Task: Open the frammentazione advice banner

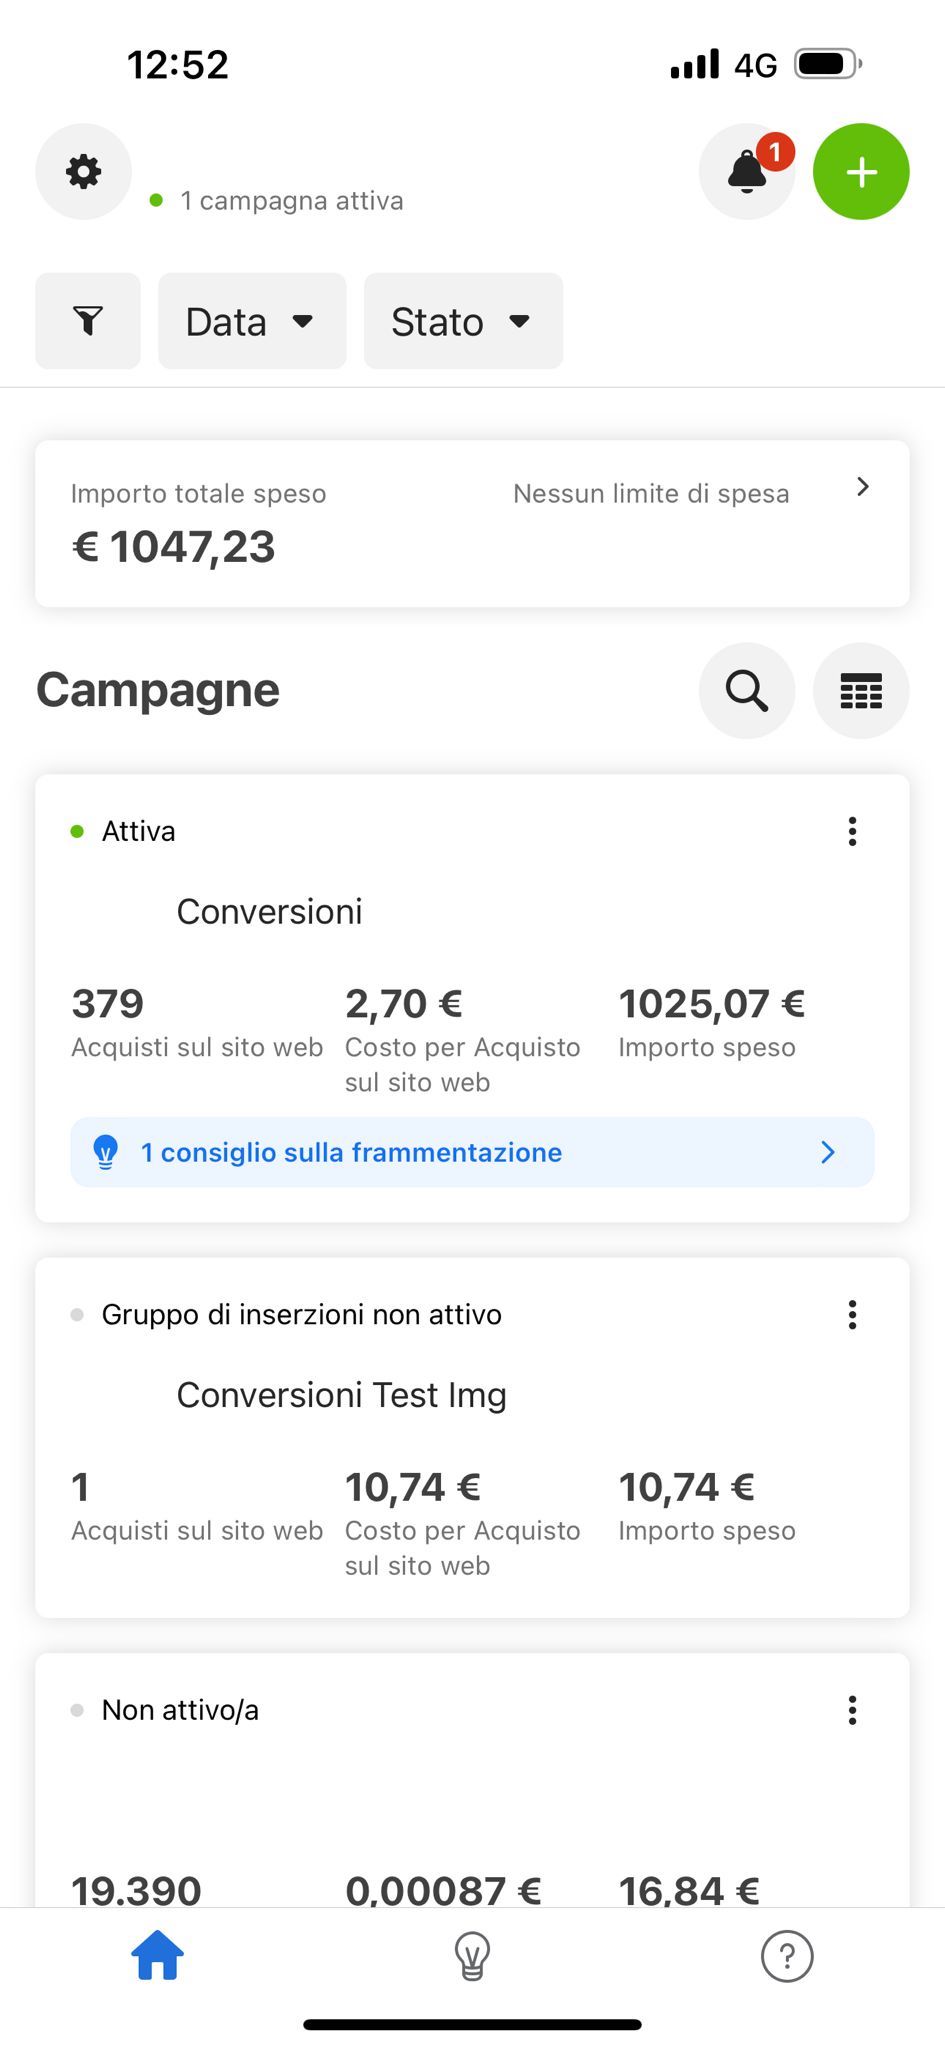Action: click(x=472, y=1152)
